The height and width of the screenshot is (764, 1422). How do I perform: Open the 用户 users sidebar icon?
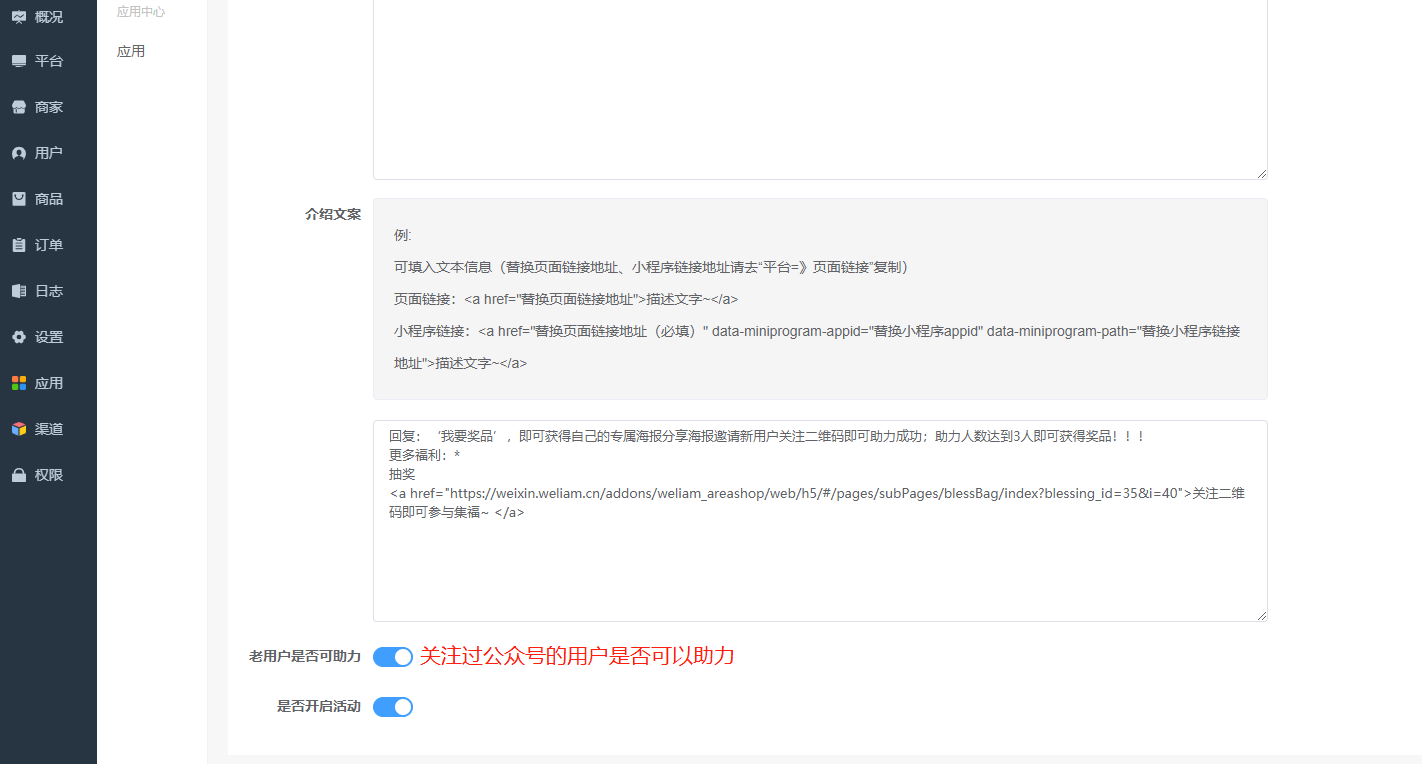click(19, 153)
